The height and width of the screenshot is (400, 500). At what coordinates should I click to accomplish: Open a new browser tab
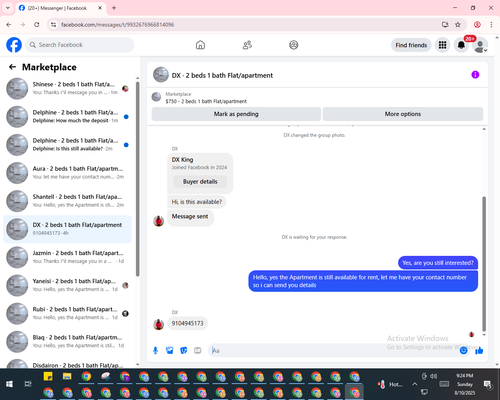[x=114, y=8]
